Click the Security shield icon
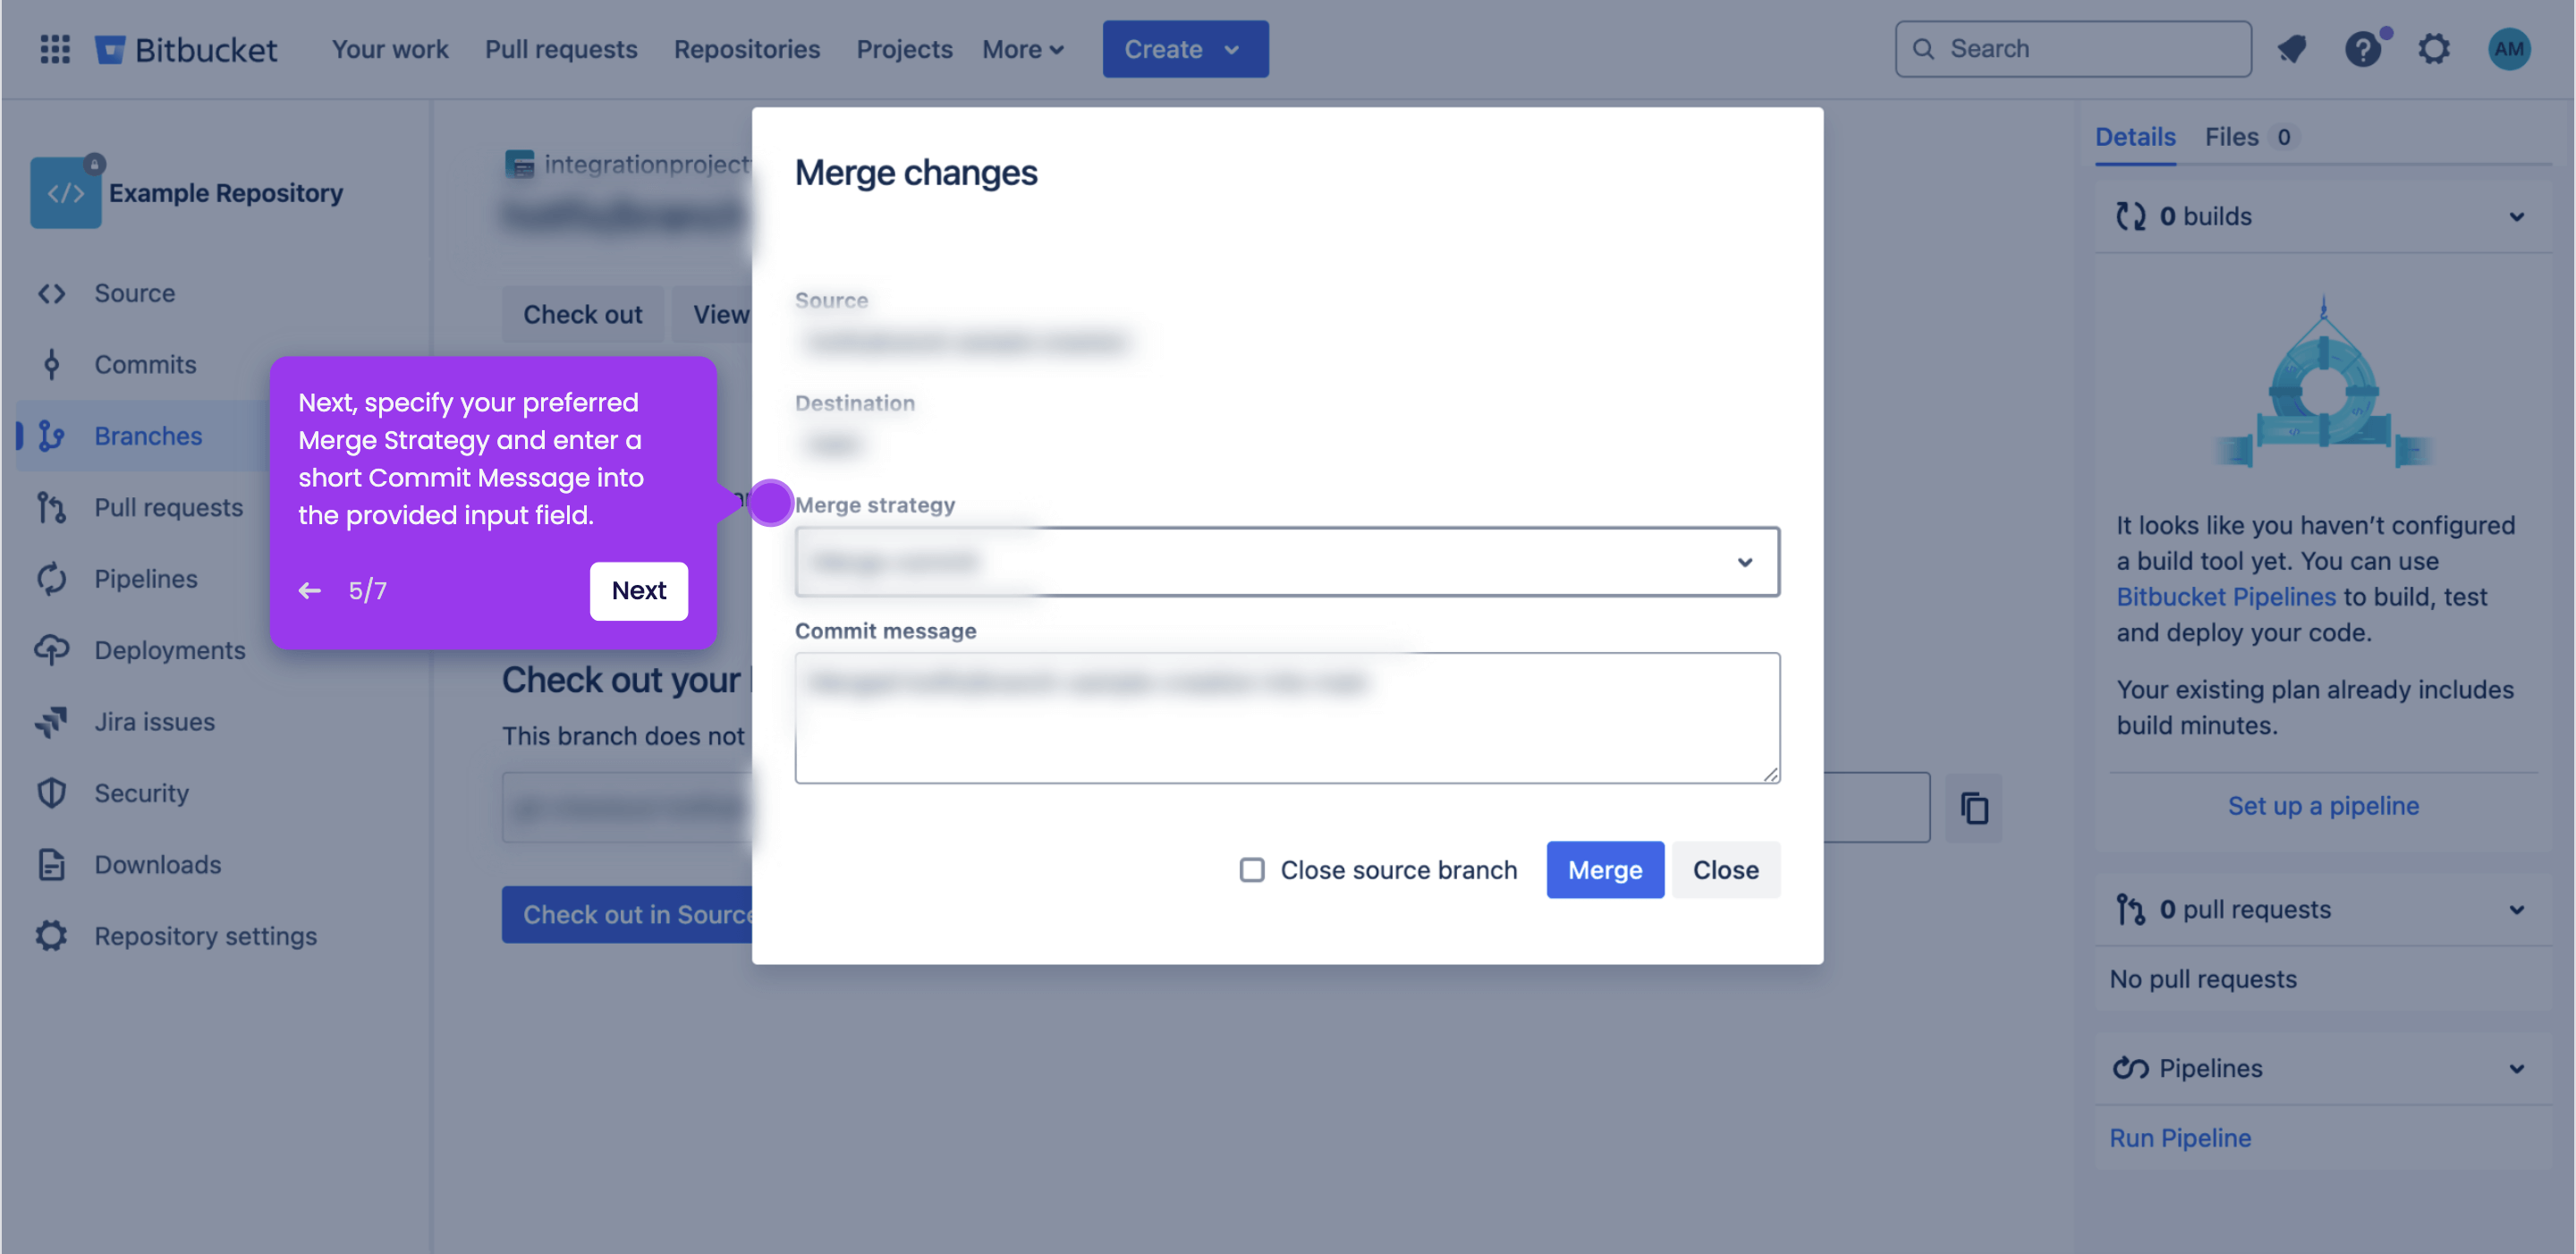This screenshot has width=2576, height=1254. coord(52,793)
